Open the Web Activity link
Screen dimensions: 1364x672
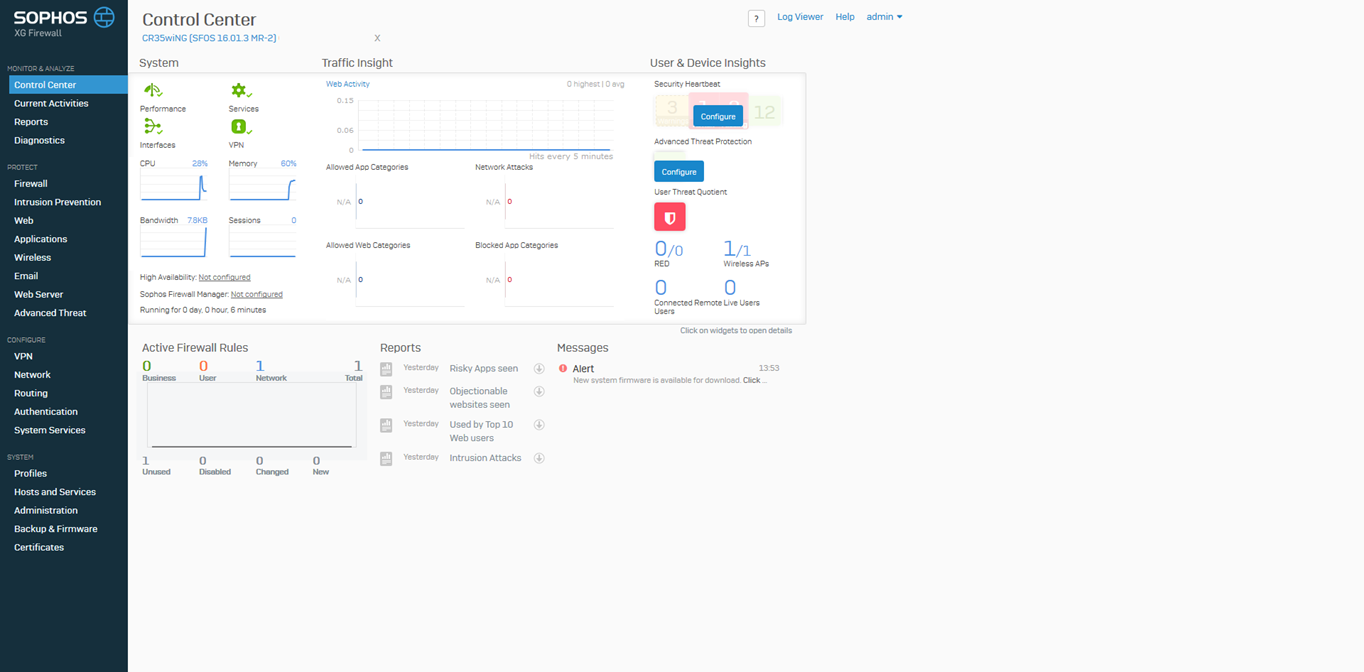[348, 84]
